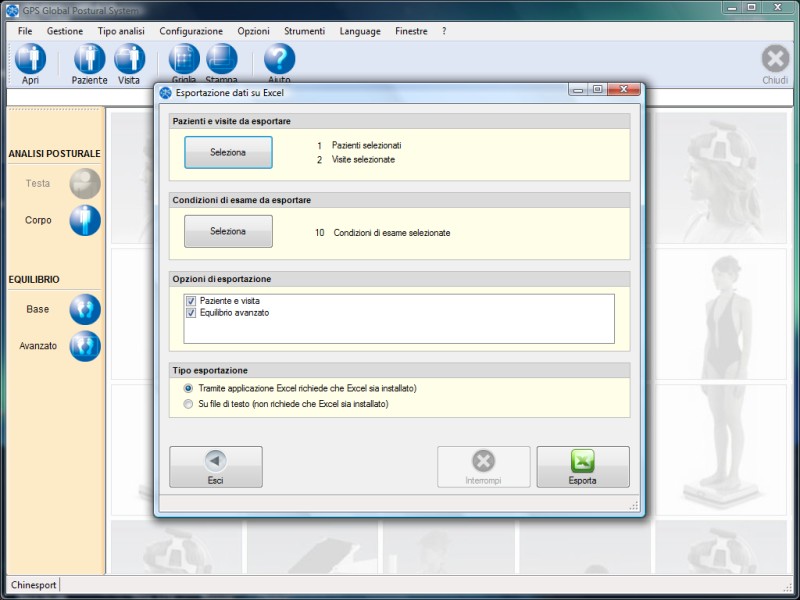800x600 pixels.
Task: Open the Language menu
Action: tap(360, 31)
